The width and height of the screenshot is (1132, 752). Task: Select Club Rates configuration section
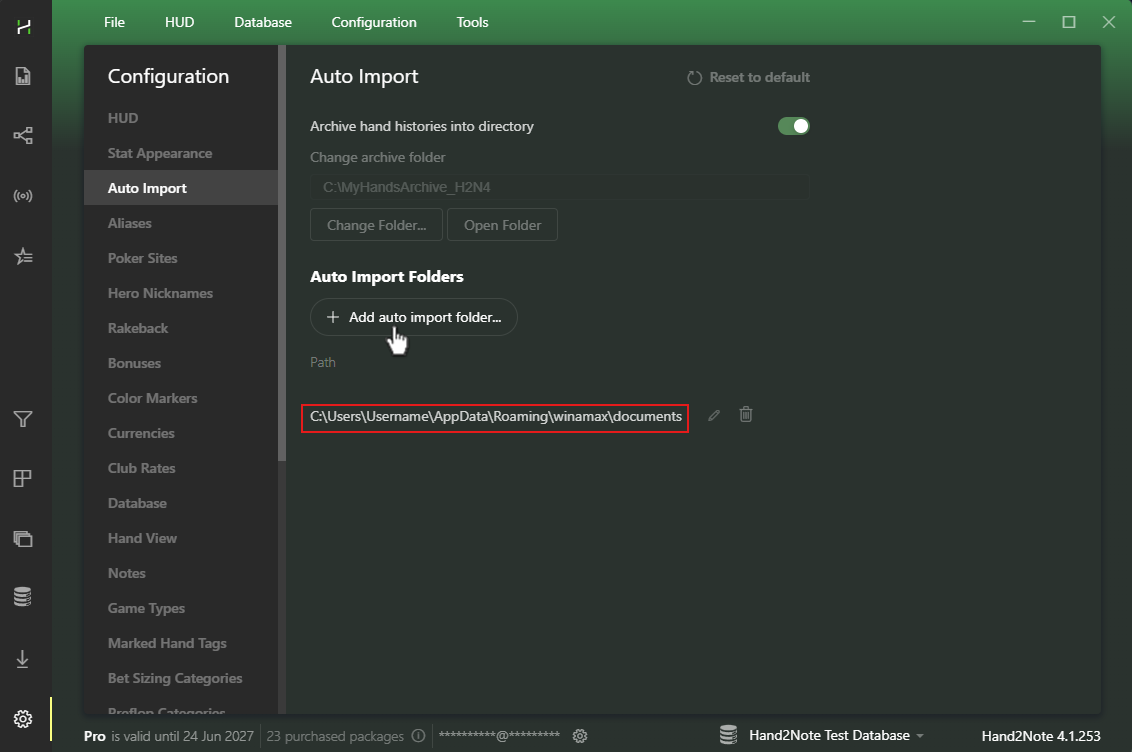[x=180, y=468]
